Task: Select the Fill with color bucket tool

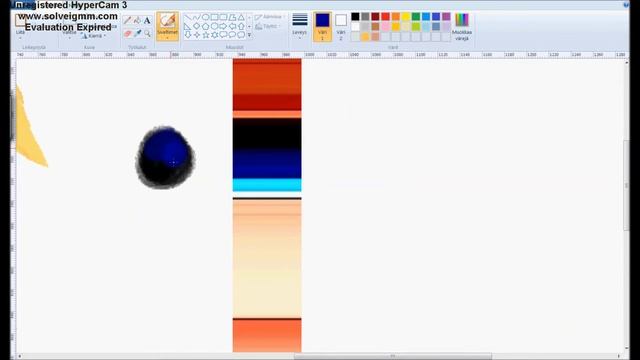Action: (137, 20)
